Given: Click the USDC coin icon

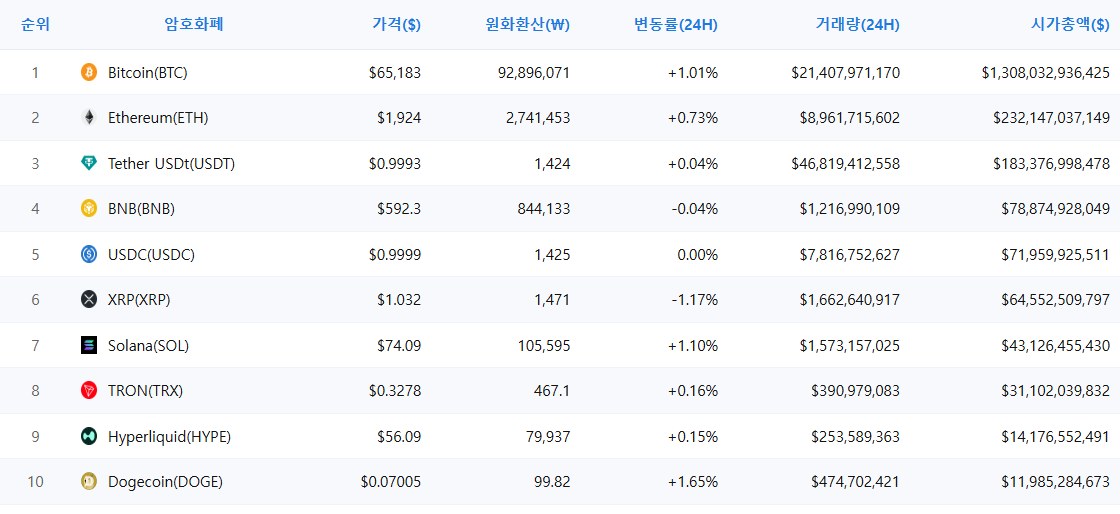Looking at the screenshot, I should [89, 254].
